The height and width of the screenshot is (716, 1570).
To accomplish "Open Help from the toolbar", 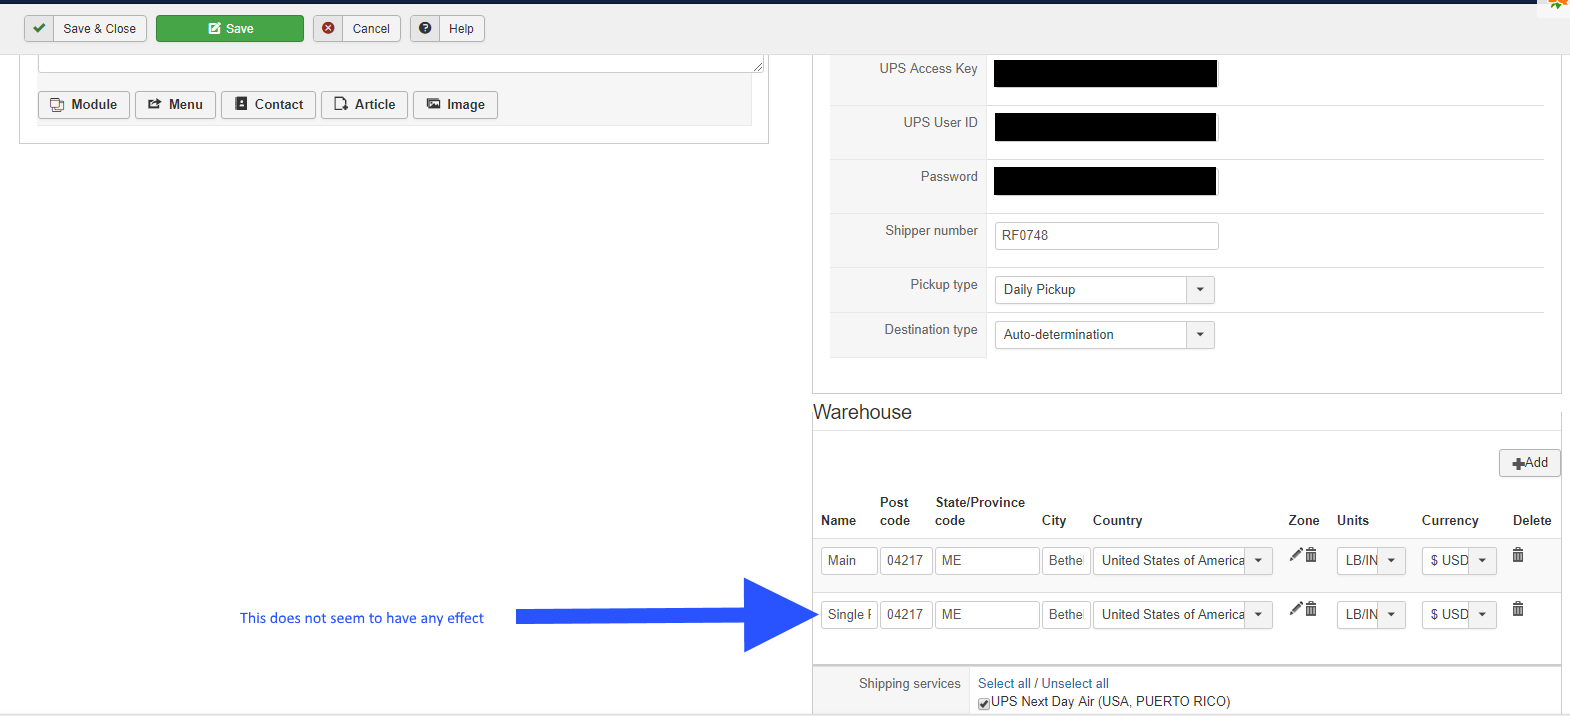I will [447, 29].
